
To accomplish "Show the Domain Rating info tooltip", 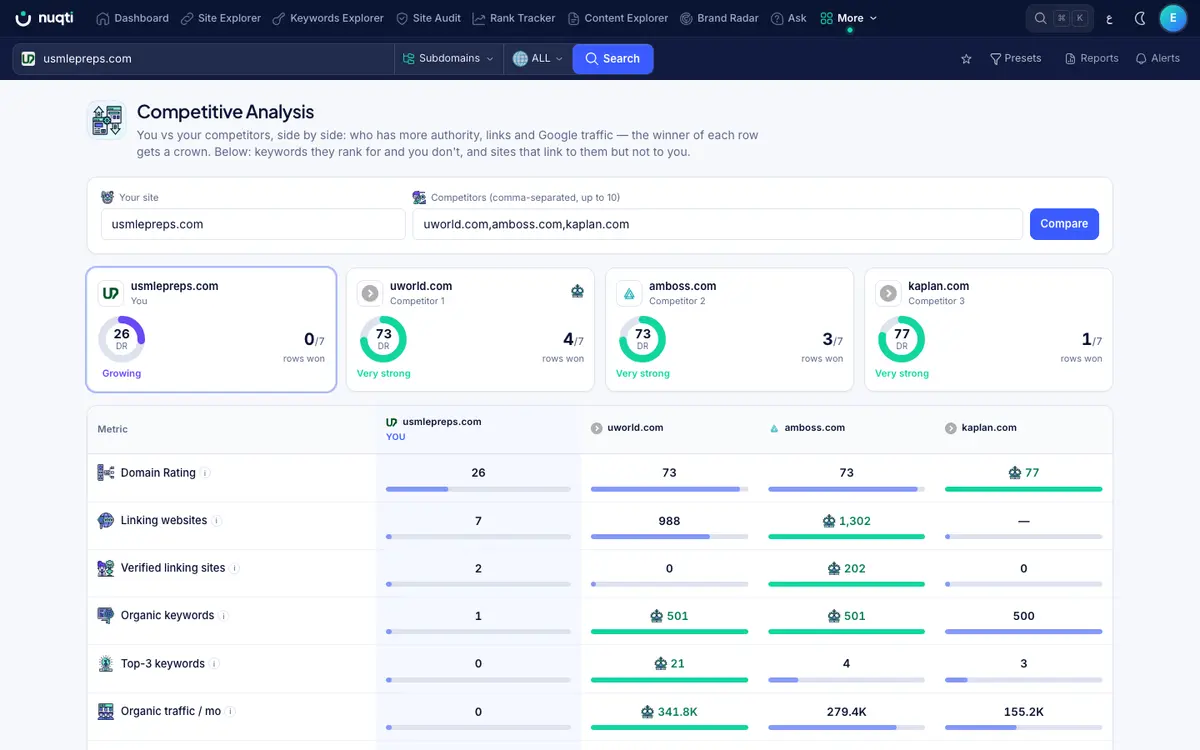I will [205, 473].
